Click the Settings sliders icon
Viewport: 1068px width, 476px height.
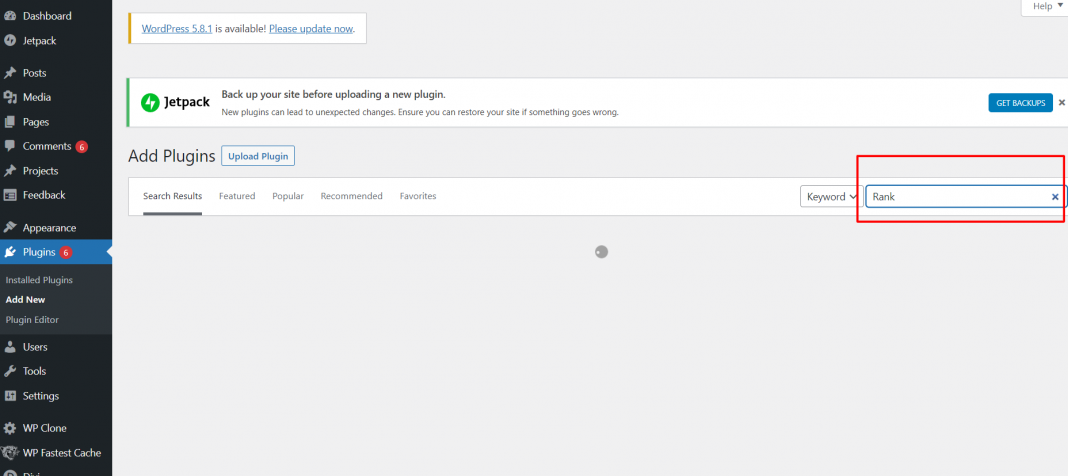click(x=10, y=396)
